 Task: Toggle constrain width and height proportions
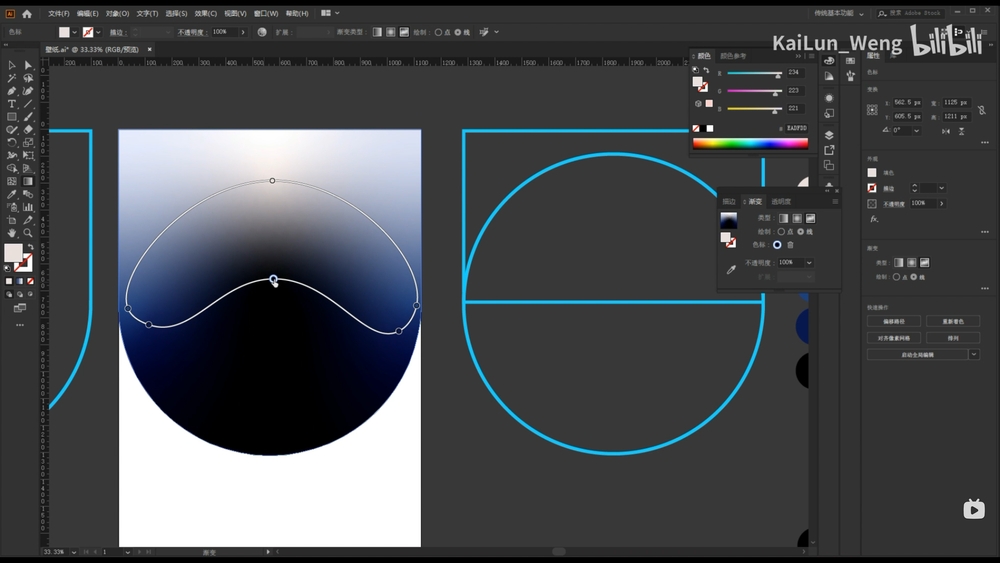[x=982, y=110]
